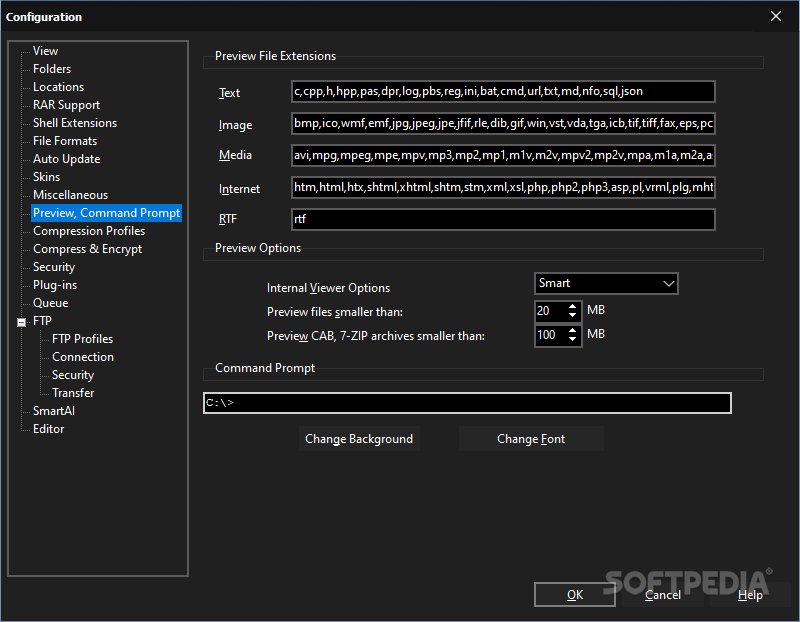Edit CAB, 7-ZIP archive size value 100
This screenshot has height=622, width=800.
tap(550, 335)
